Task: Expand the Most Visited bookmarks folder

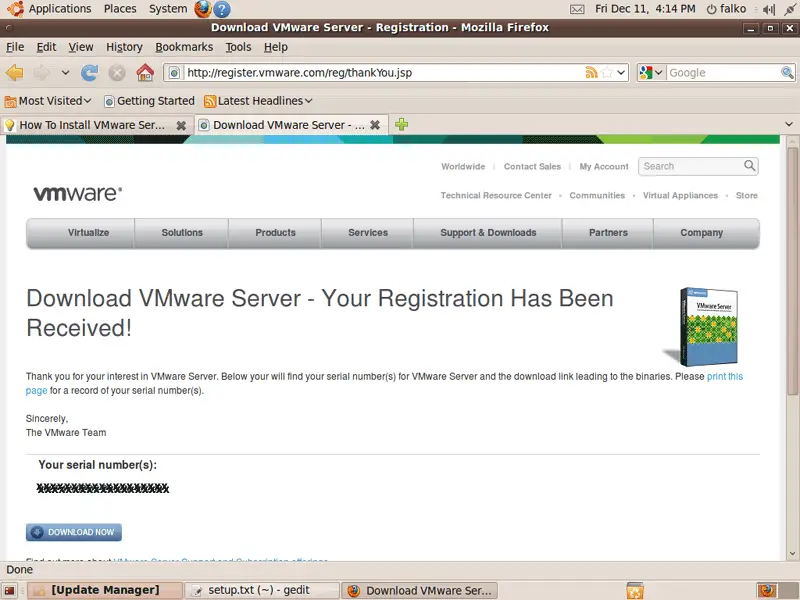Action: pos(48,101)
